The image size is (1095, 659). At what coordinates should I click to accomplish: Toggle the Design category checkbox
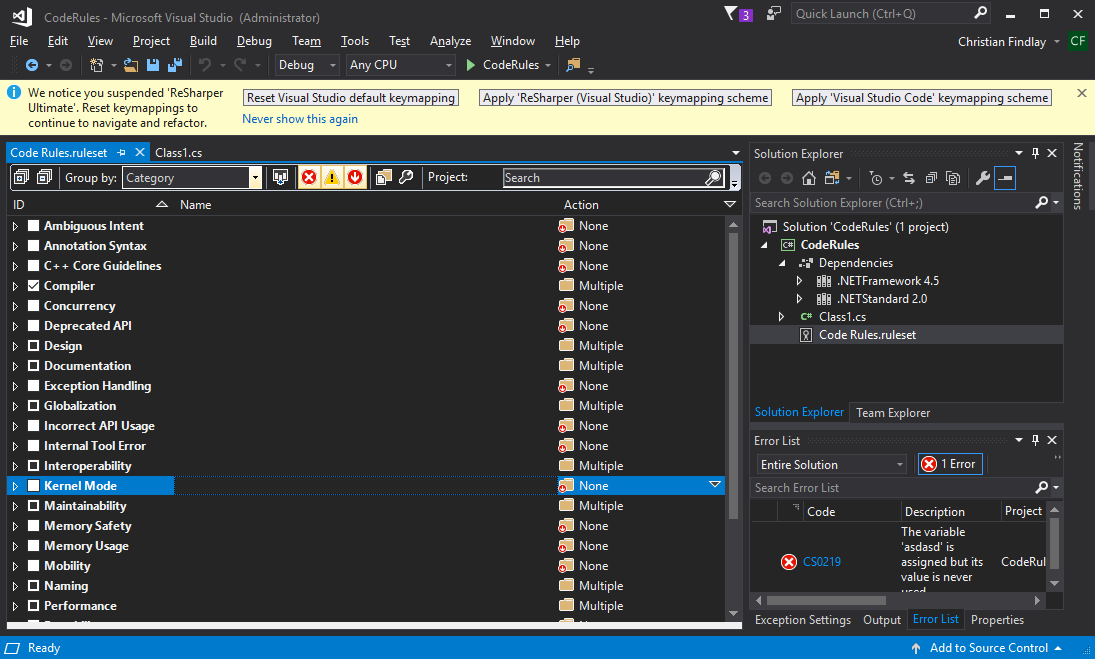click(34, 346)
